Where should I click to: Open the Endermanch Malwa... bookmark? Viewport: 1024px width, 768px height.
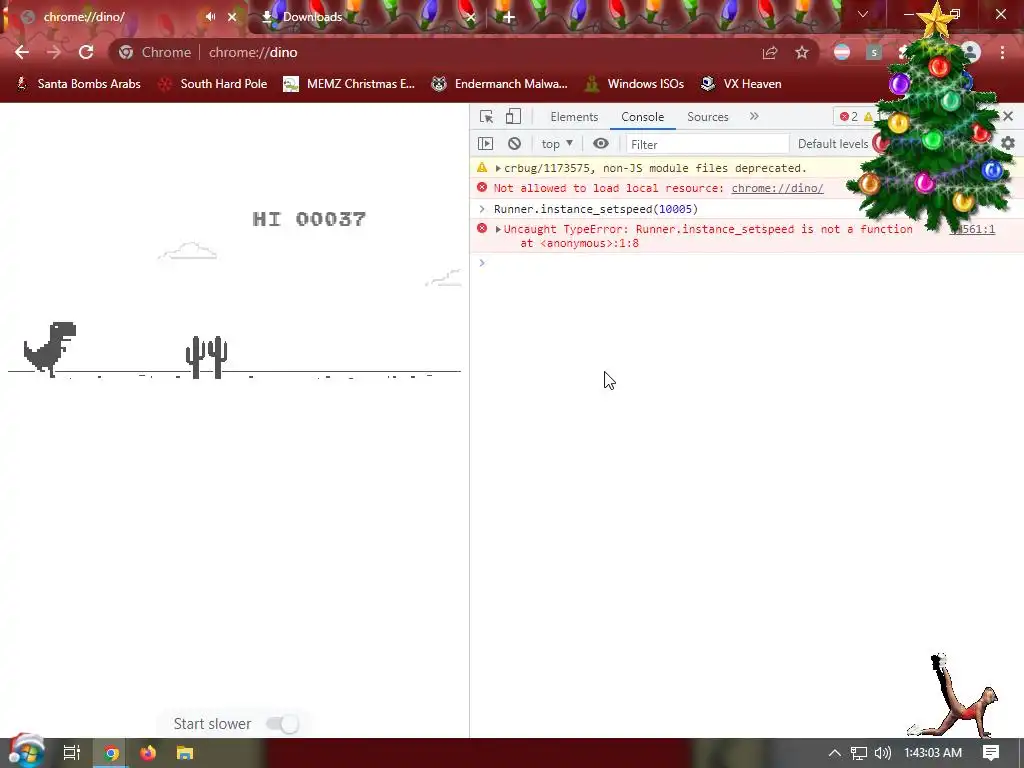[x=500, y=84]
